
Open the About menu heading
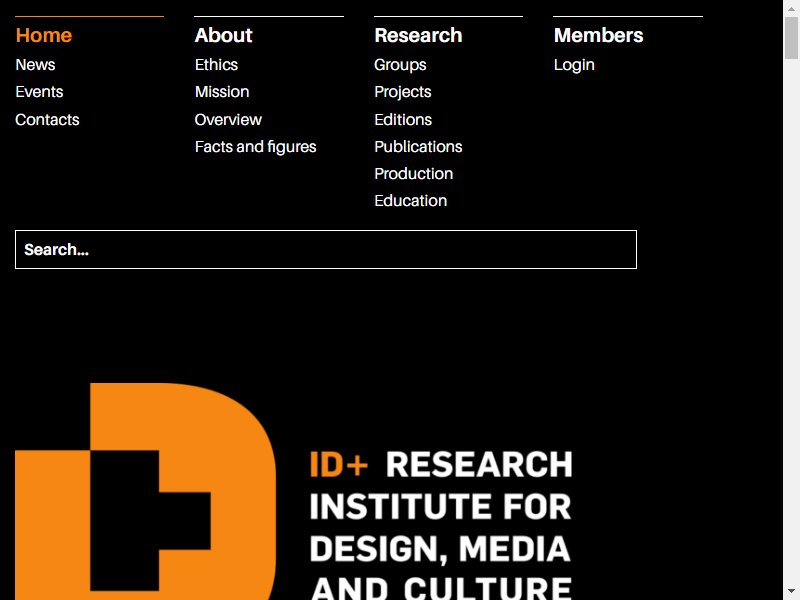point(223,35)
